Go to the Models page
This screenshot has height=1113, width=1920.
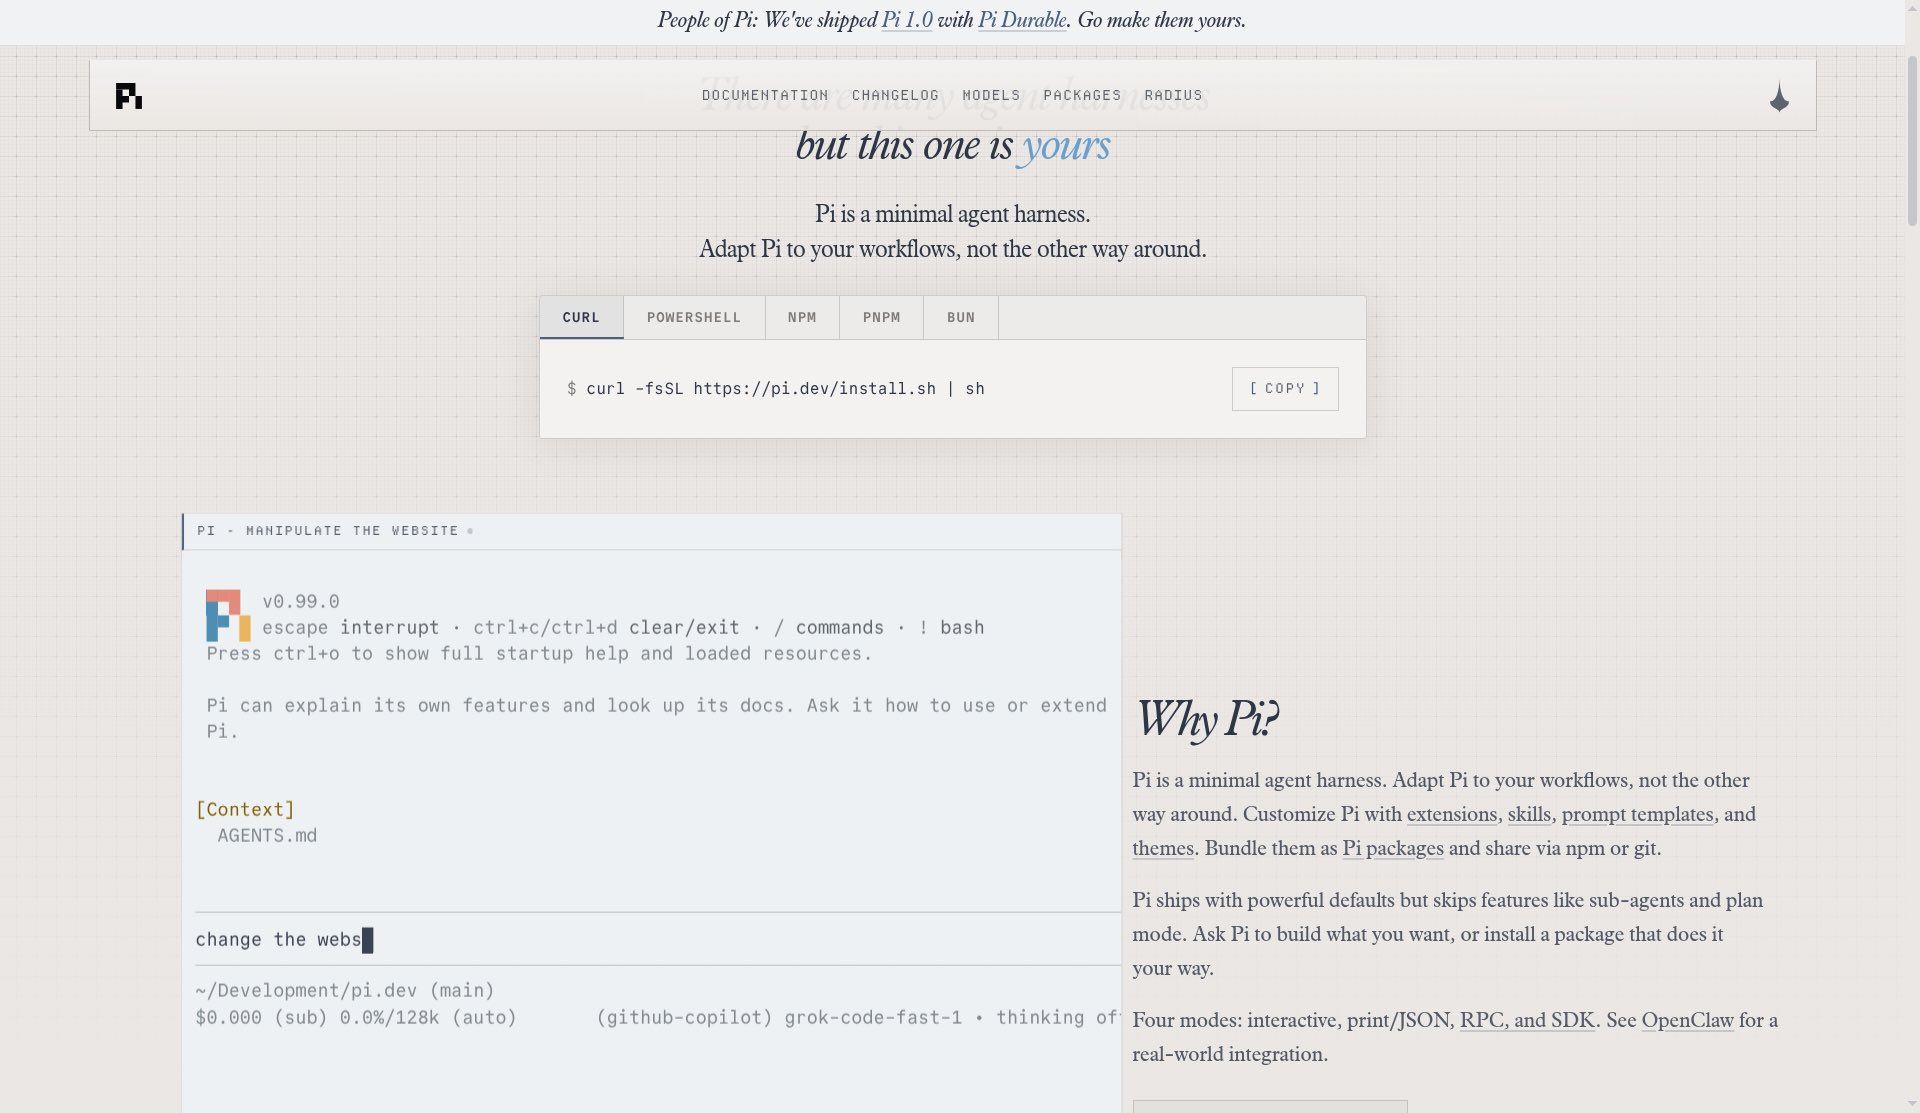991,95
